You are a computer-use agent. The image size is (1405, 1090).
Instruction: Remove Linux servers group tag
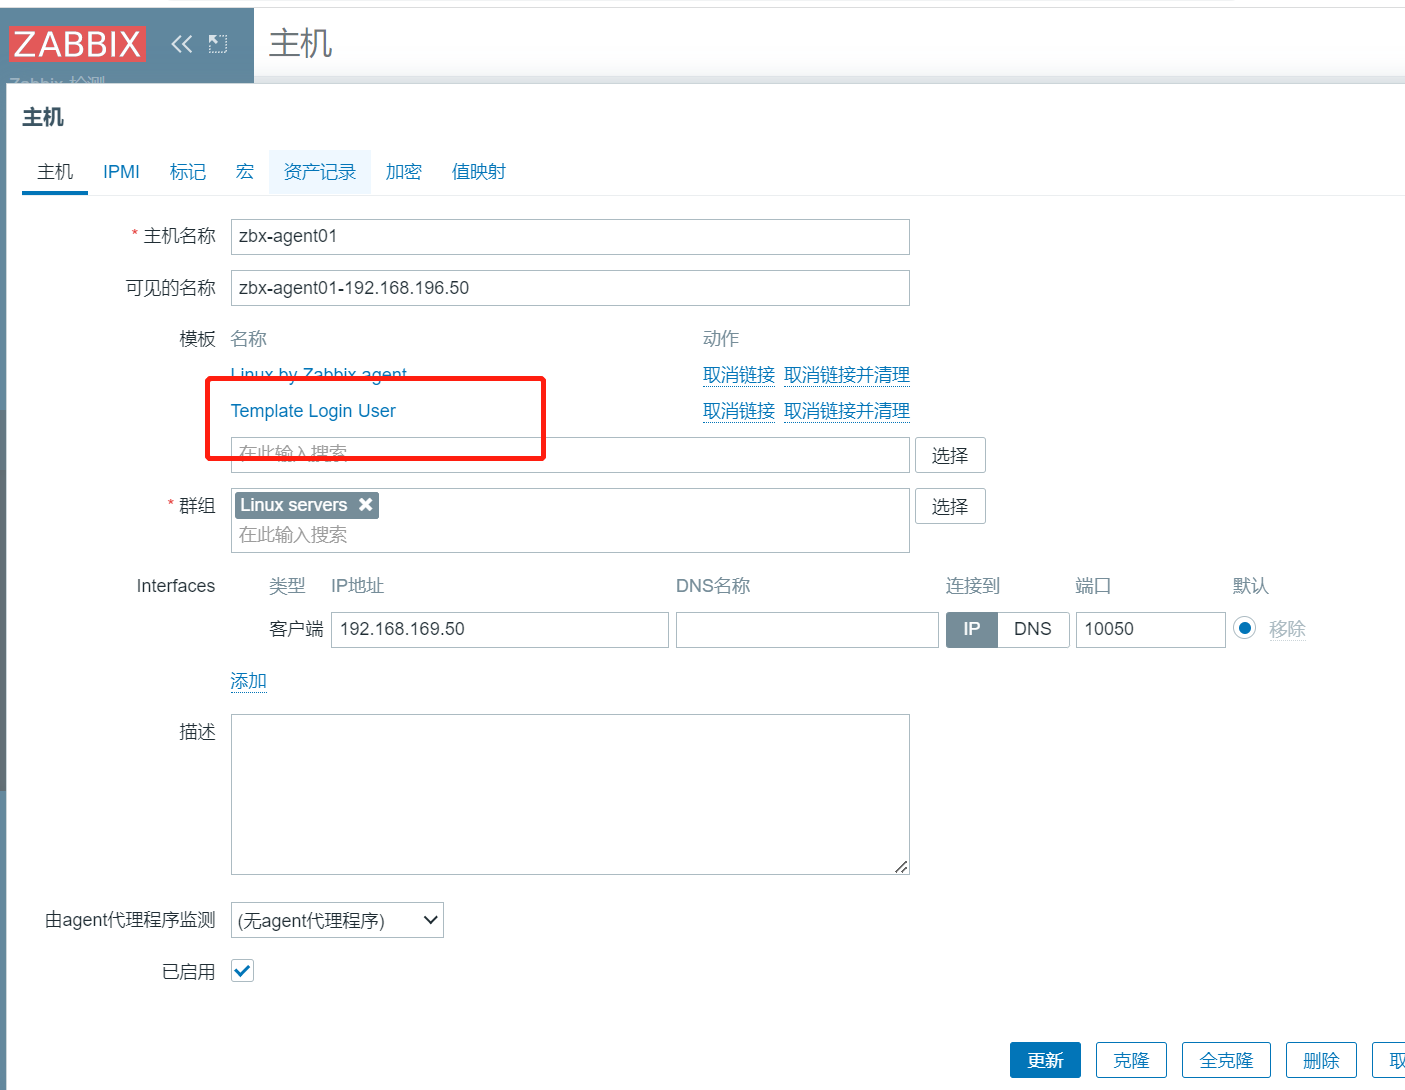366,505
